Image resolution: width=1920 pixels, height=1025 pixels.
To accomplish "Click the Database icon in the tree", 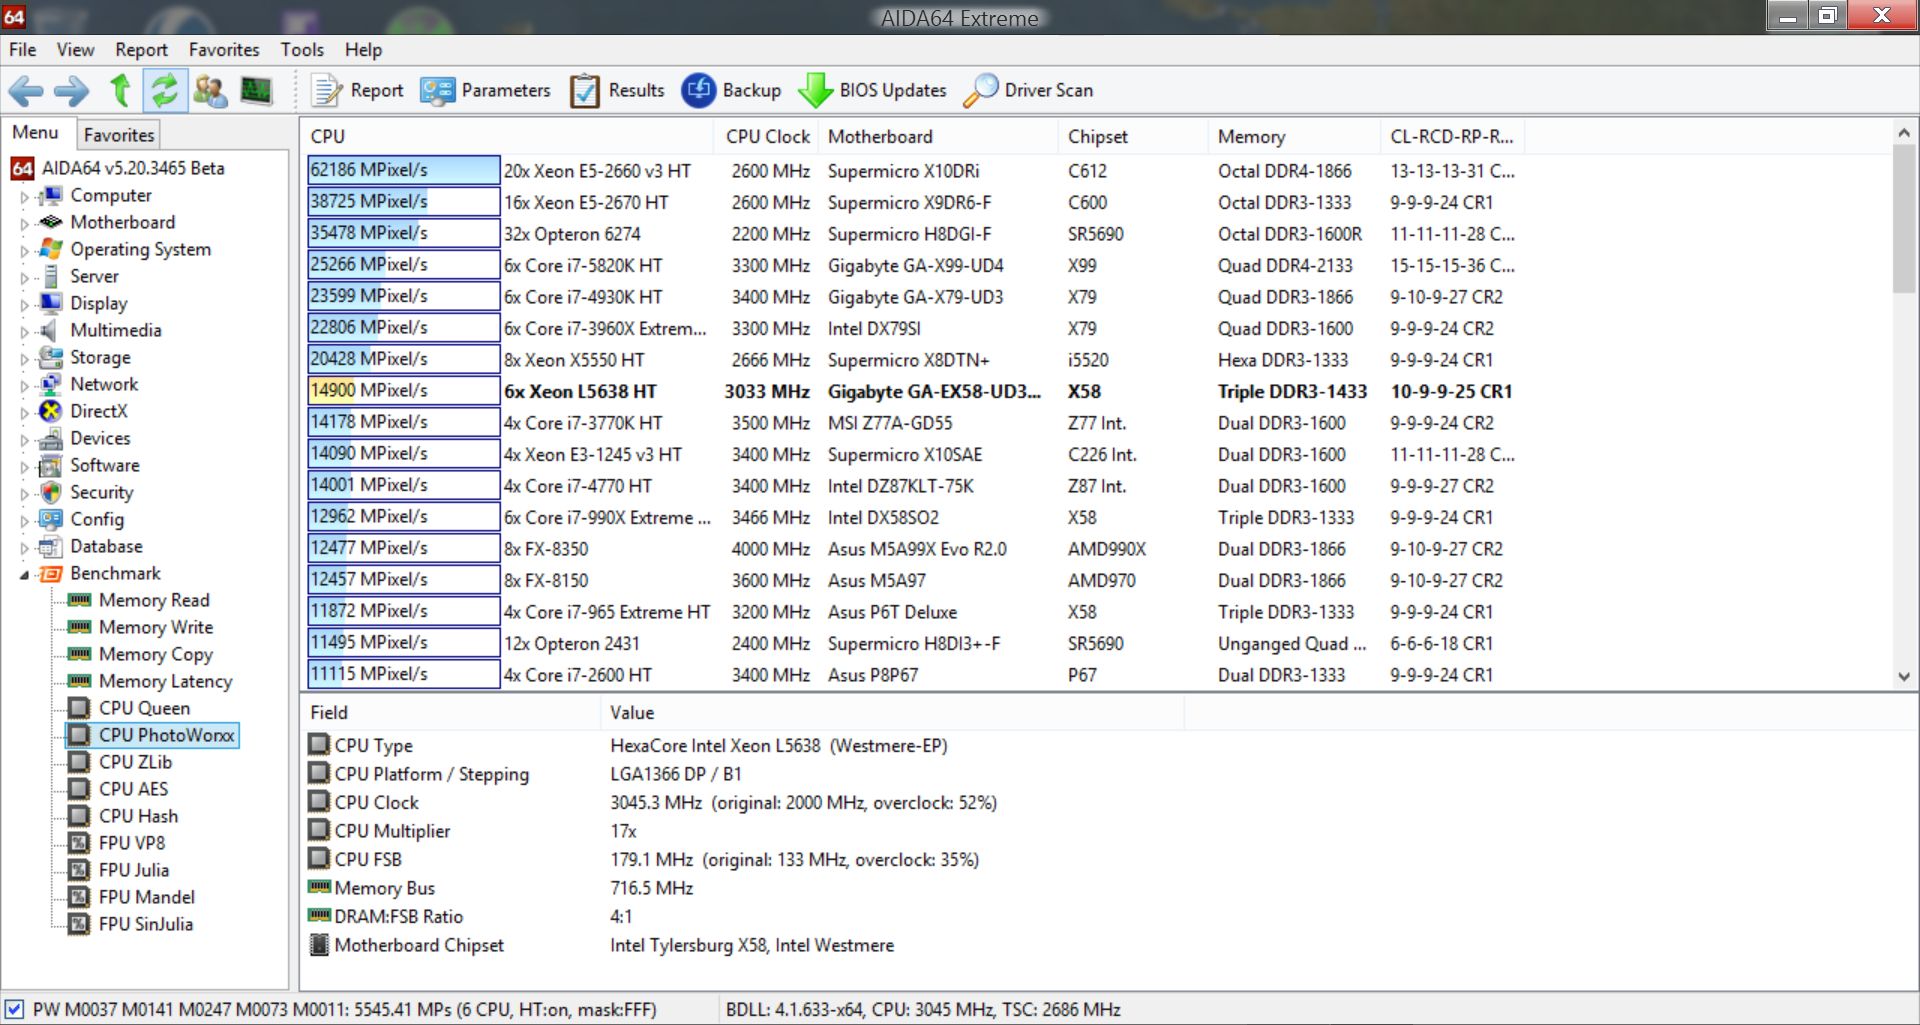I will [x=50, y=546].
